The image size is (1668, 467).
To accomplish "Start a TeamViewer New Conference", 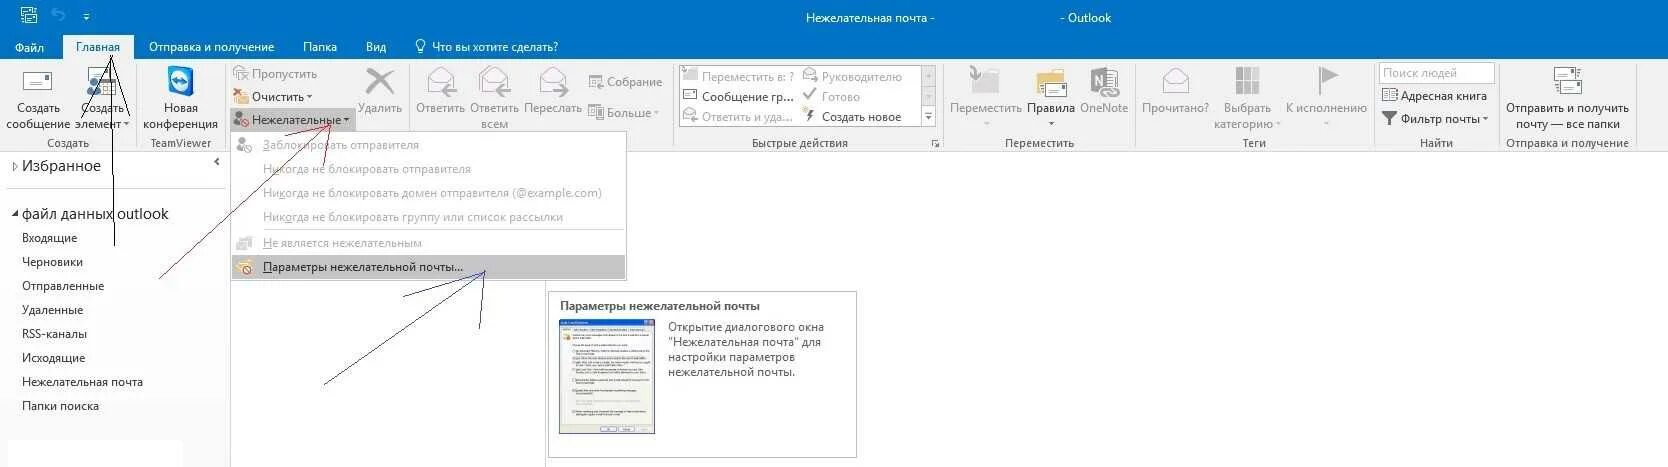I will click(180, 100).
